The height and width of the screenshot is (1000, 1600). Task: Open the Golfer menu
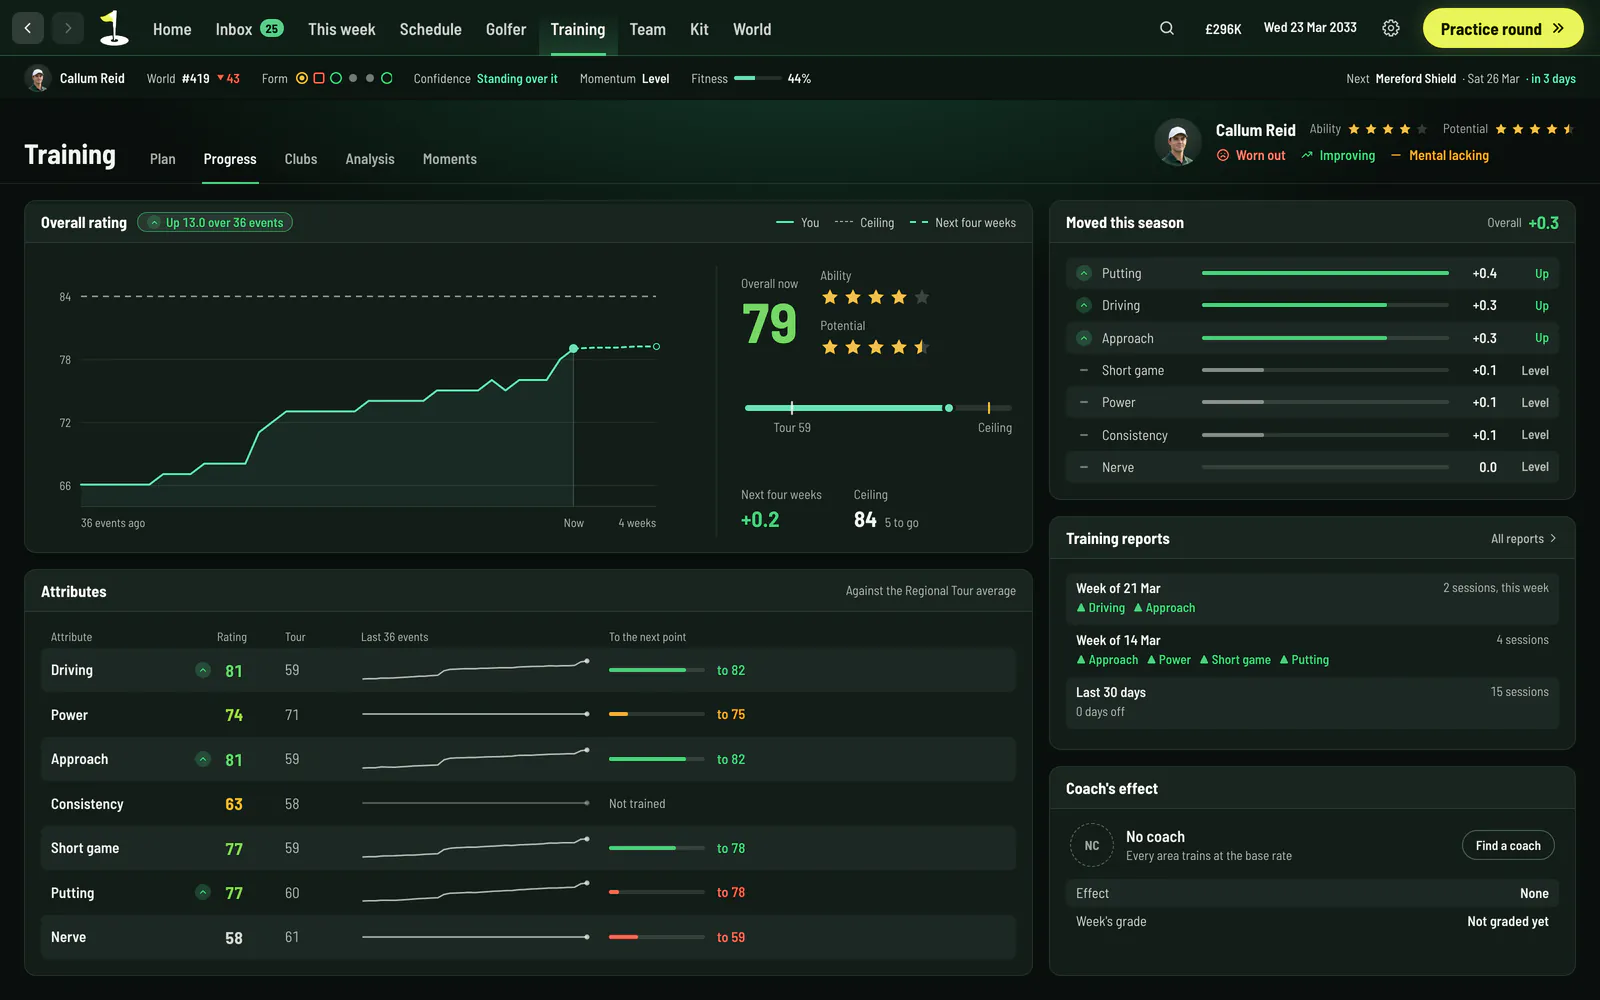506,29
